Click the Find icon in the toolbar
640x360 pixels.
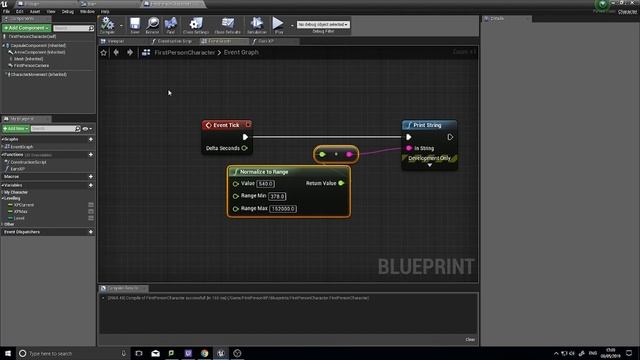(x=171, y=25)
